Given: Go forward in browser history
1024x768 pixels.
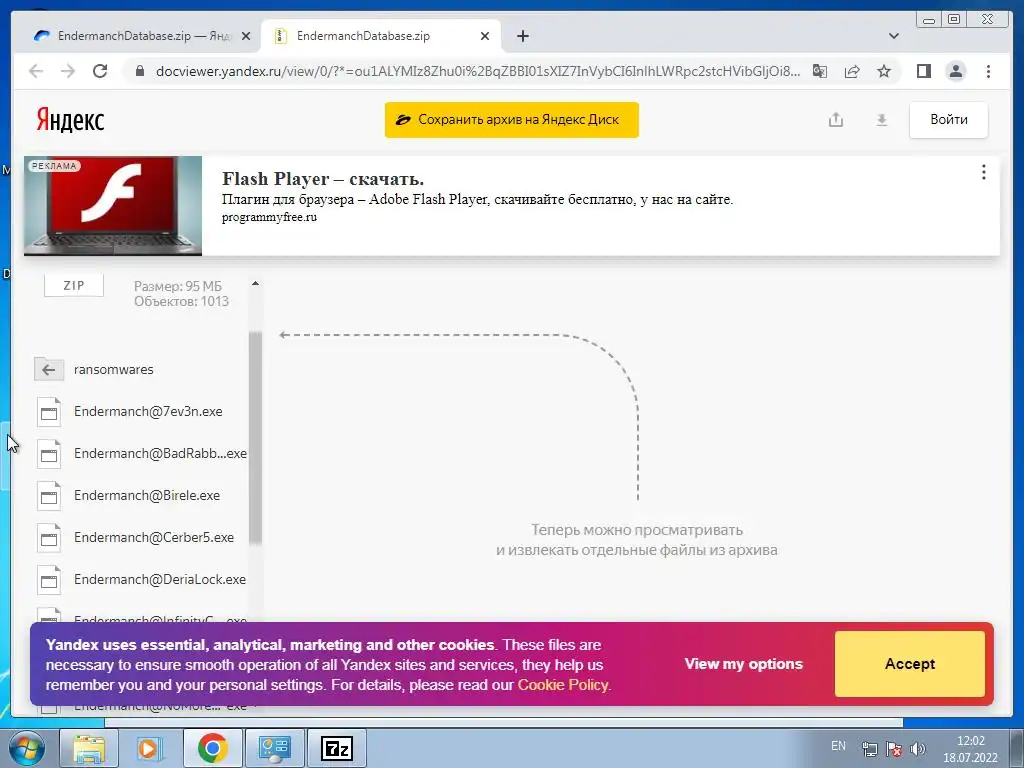Looking at the screenshot, I should tap(68, 71).
